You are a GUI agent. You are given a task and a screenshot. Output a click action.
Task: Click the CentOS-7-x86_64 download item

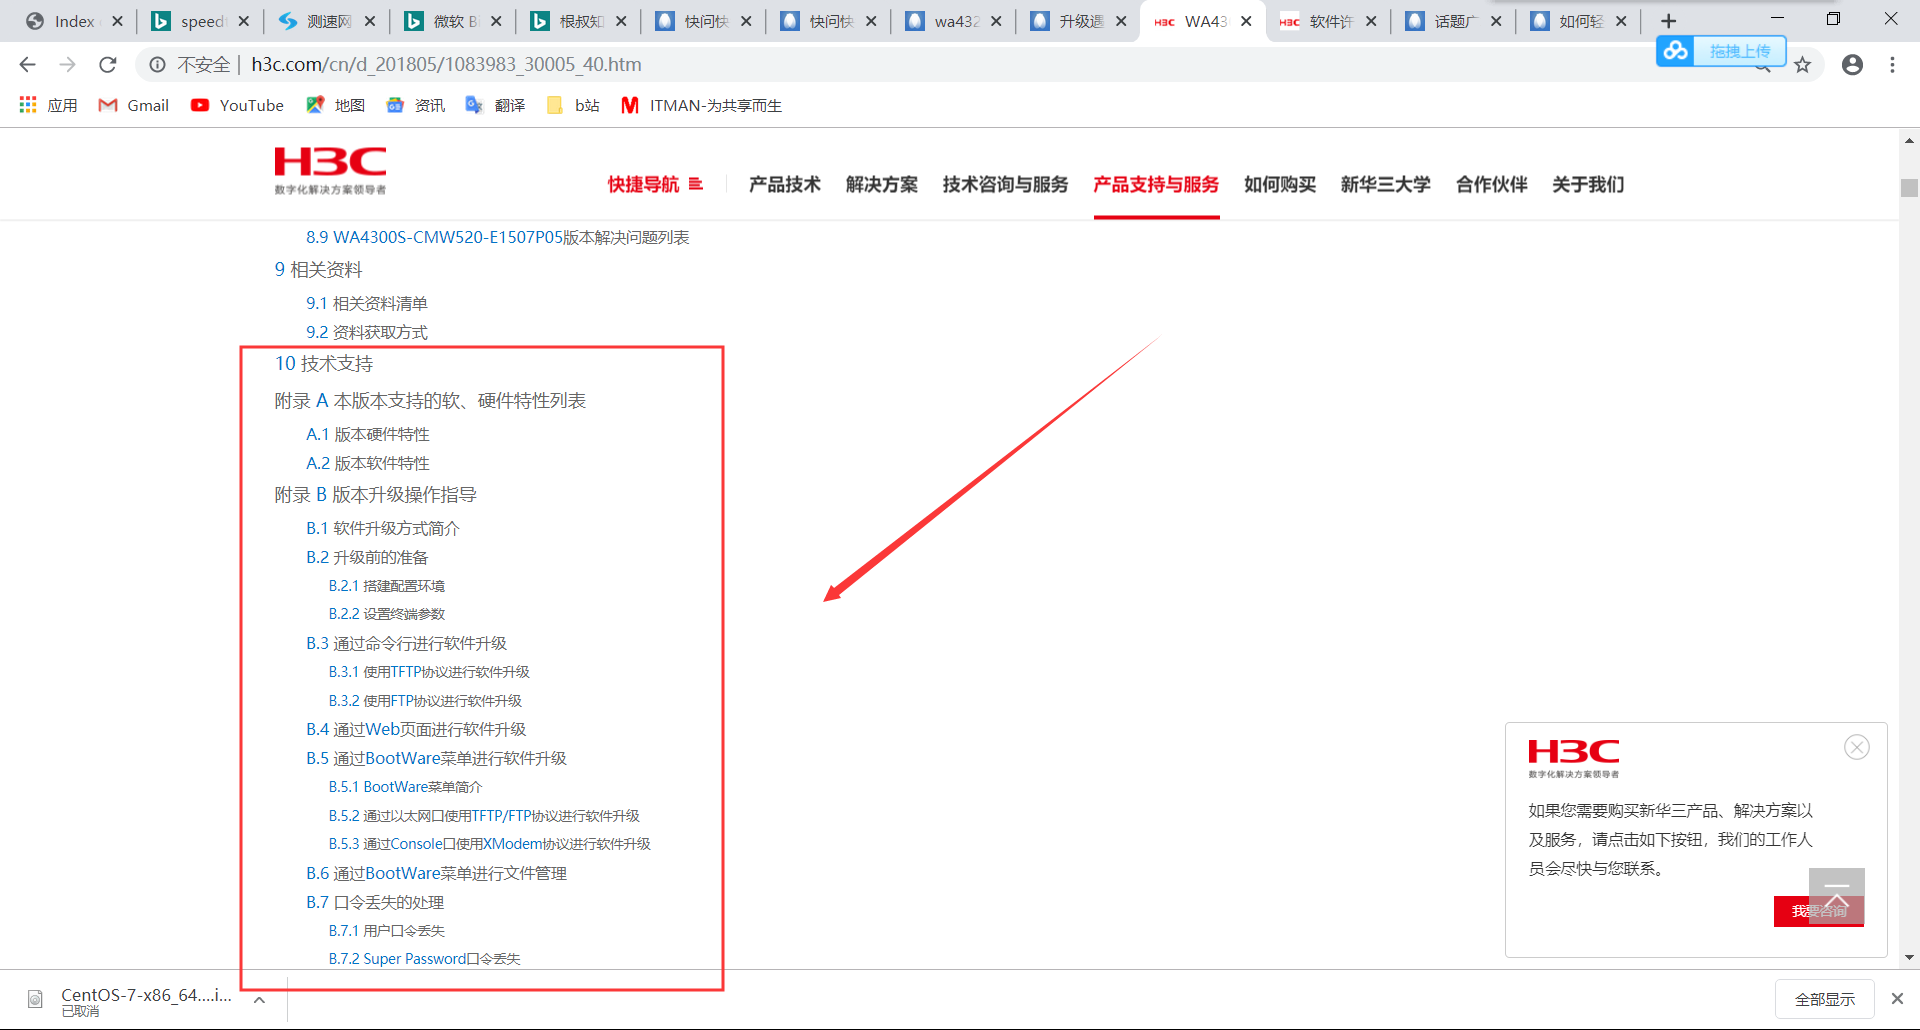coord(132,1000)
